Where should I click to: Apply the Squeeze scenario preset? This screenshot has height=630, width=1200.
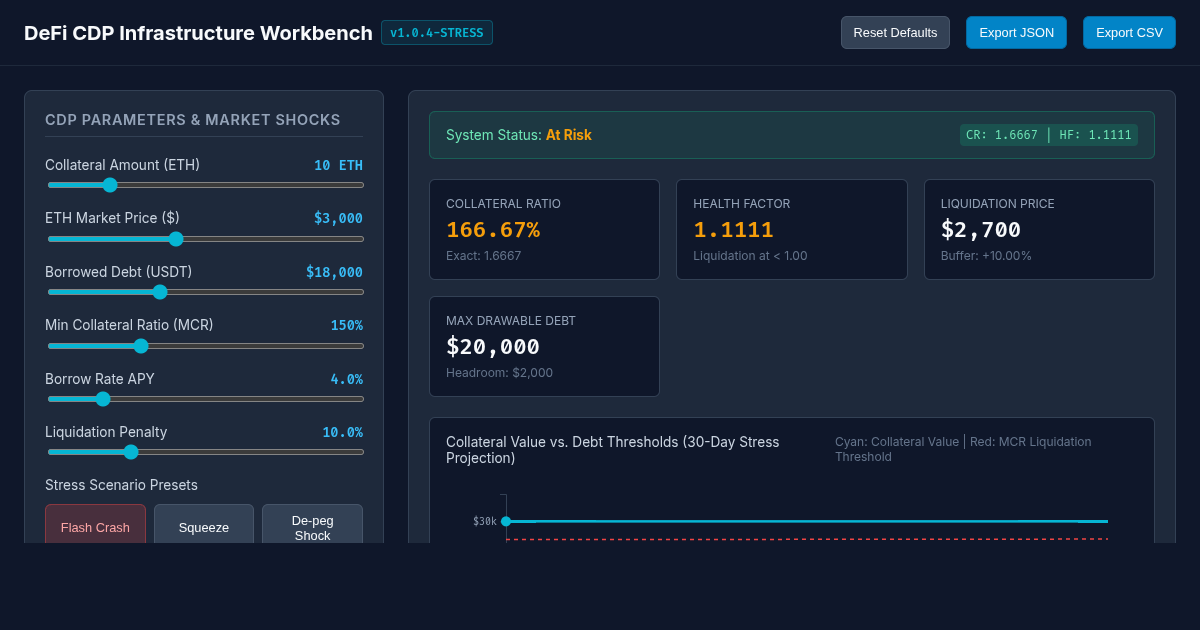pyautogui.click(x=204, y=525)
